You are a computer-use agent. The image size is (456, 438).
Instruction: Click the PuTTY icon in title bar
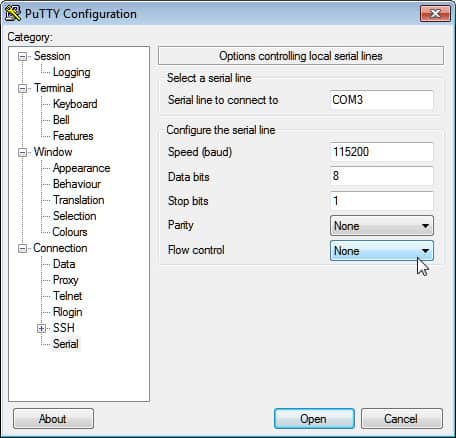13,13
